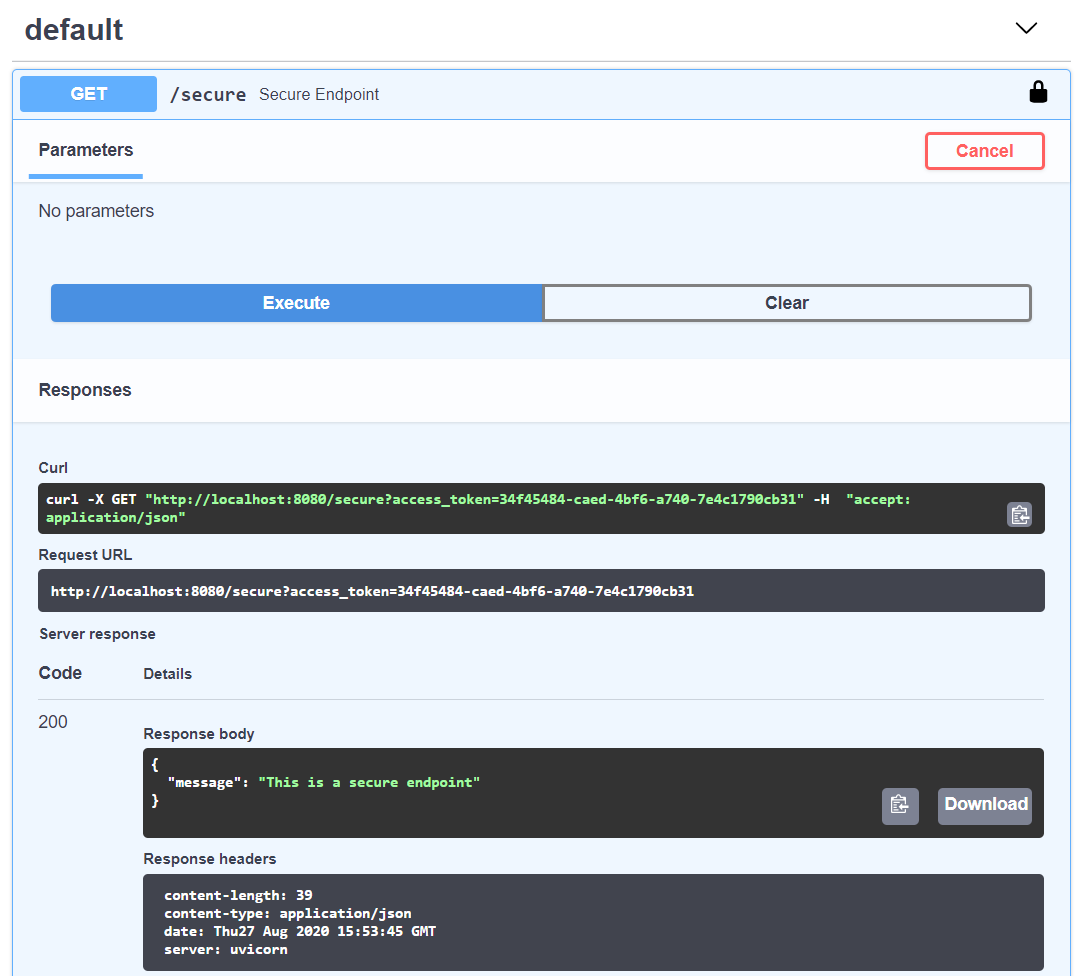1080x976 pixels.
Task: Toggle the default tag heading
Action: point(74,29)
